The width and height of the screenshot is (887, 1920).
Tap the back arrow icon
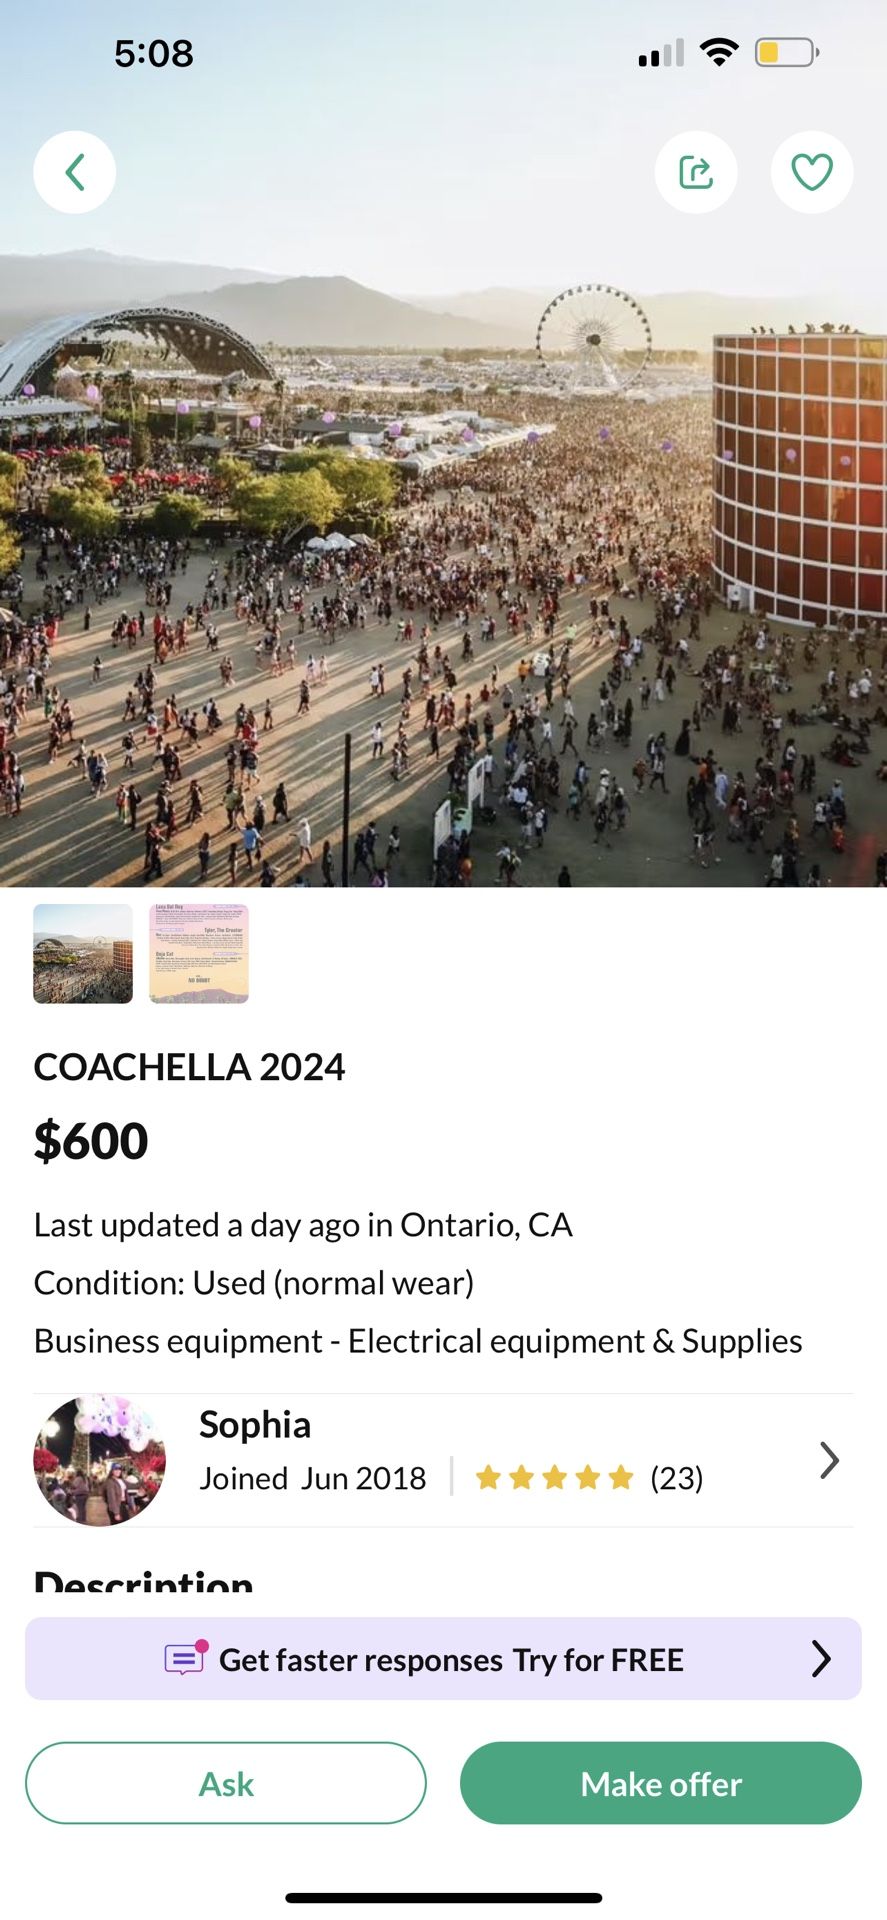75,172
